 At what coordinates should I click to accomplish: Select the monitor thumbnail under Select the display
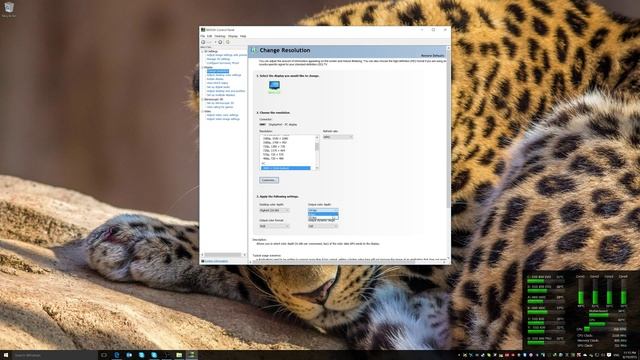274,85
